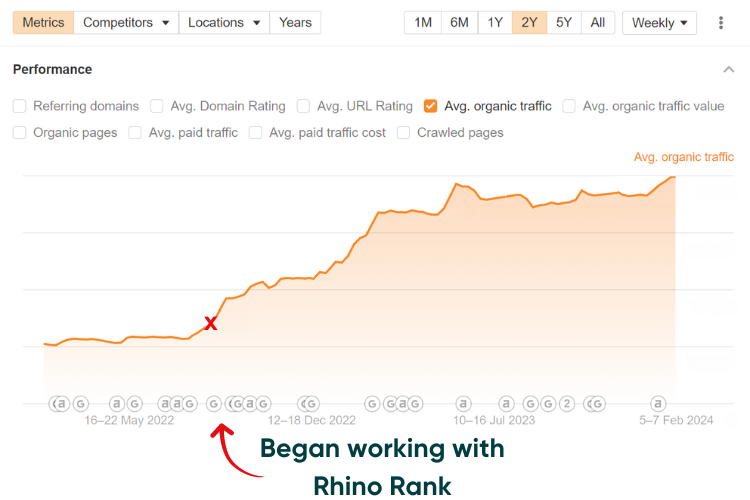This screenshot has height=500, width=750.
Task: Select the 5Y time range
Action: pyautogui.click(x=564, y=22)
